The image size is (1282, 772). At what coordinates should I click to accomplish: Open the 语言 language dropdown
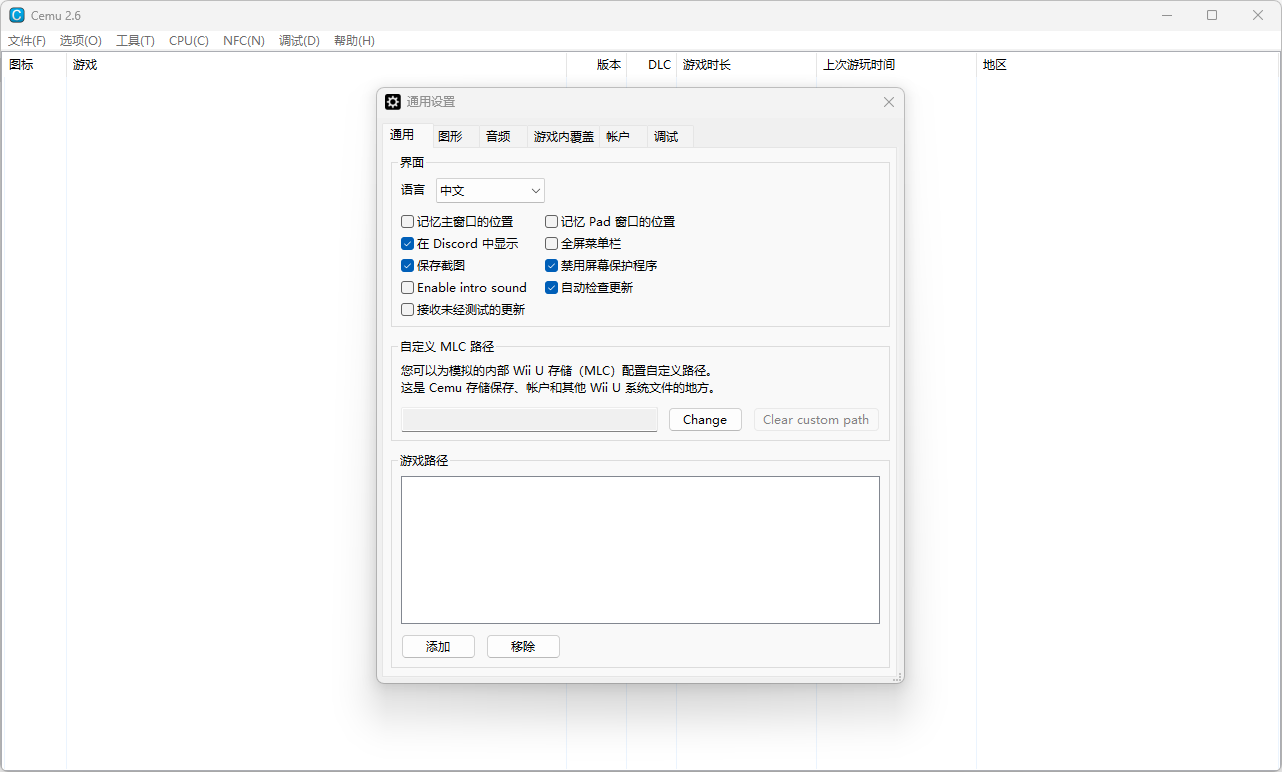click(x=490, y=190)
